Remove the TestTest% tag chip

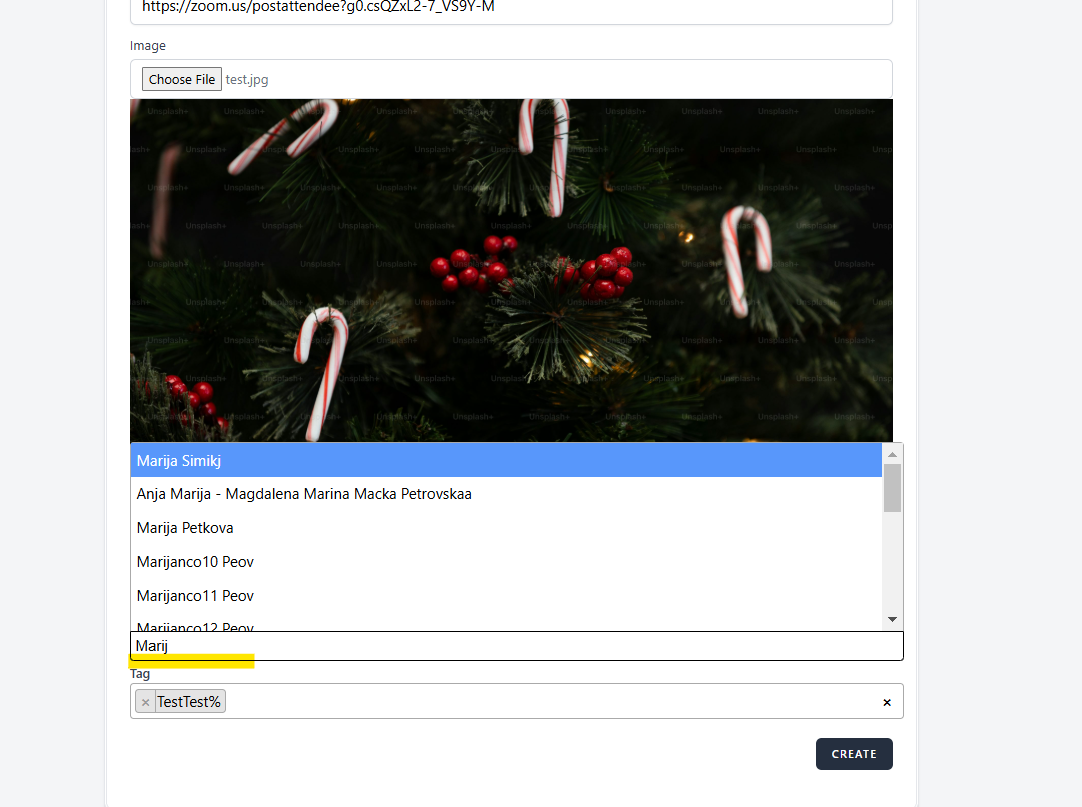(x=146, y=702)
